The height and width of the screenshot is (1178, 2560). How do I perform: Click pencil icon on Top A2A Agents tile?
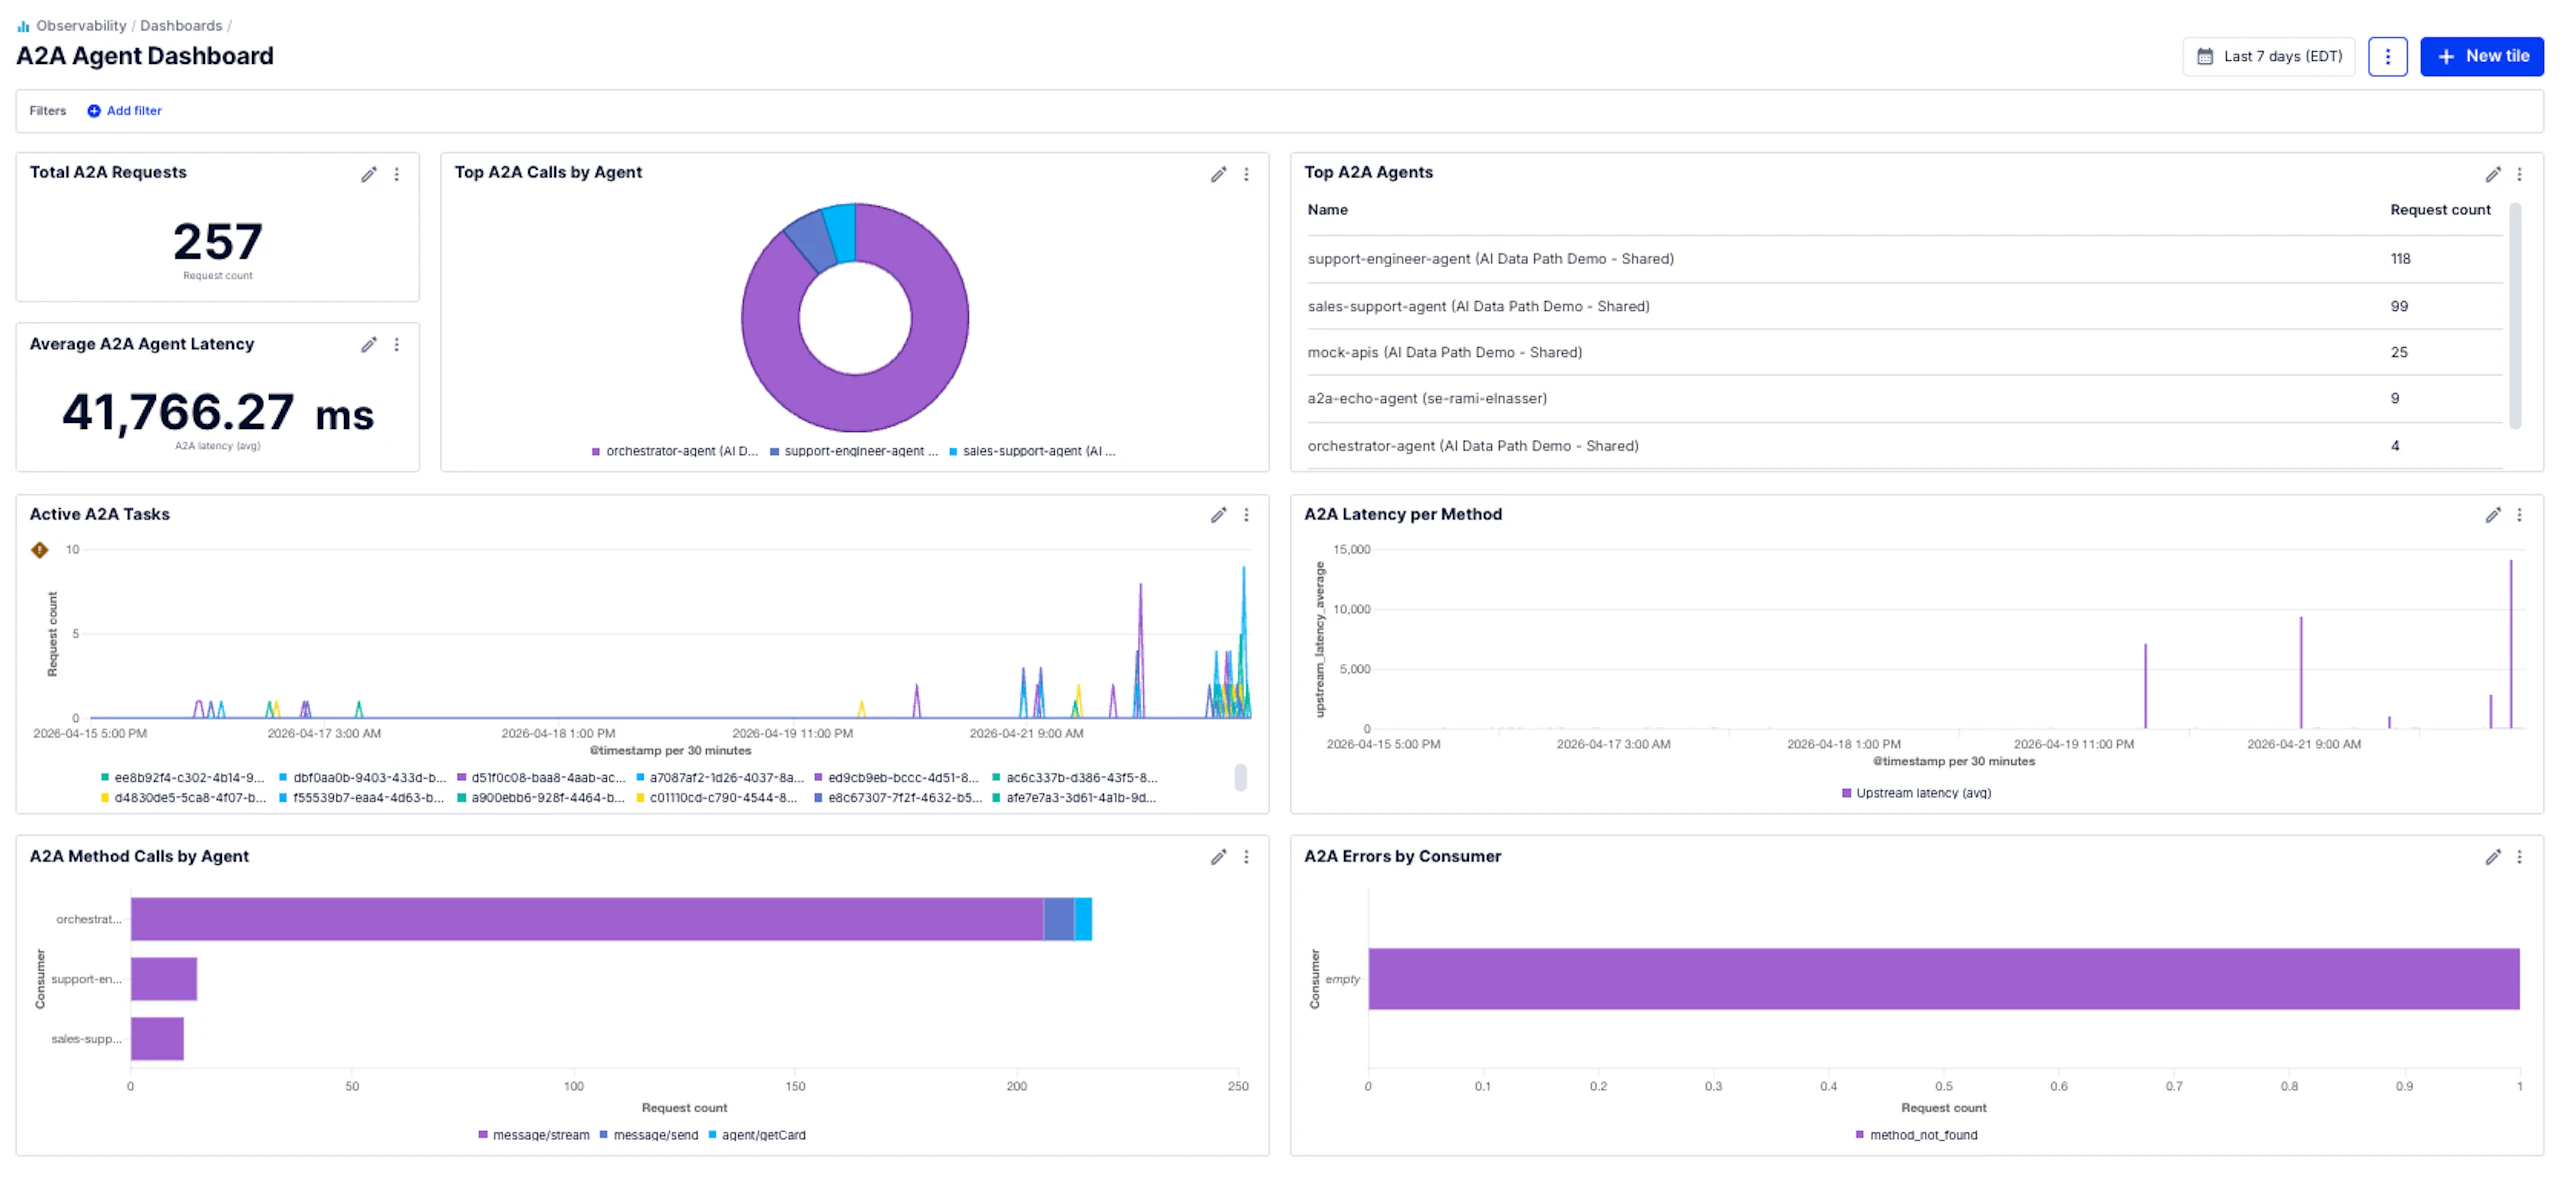point(2492,174)
